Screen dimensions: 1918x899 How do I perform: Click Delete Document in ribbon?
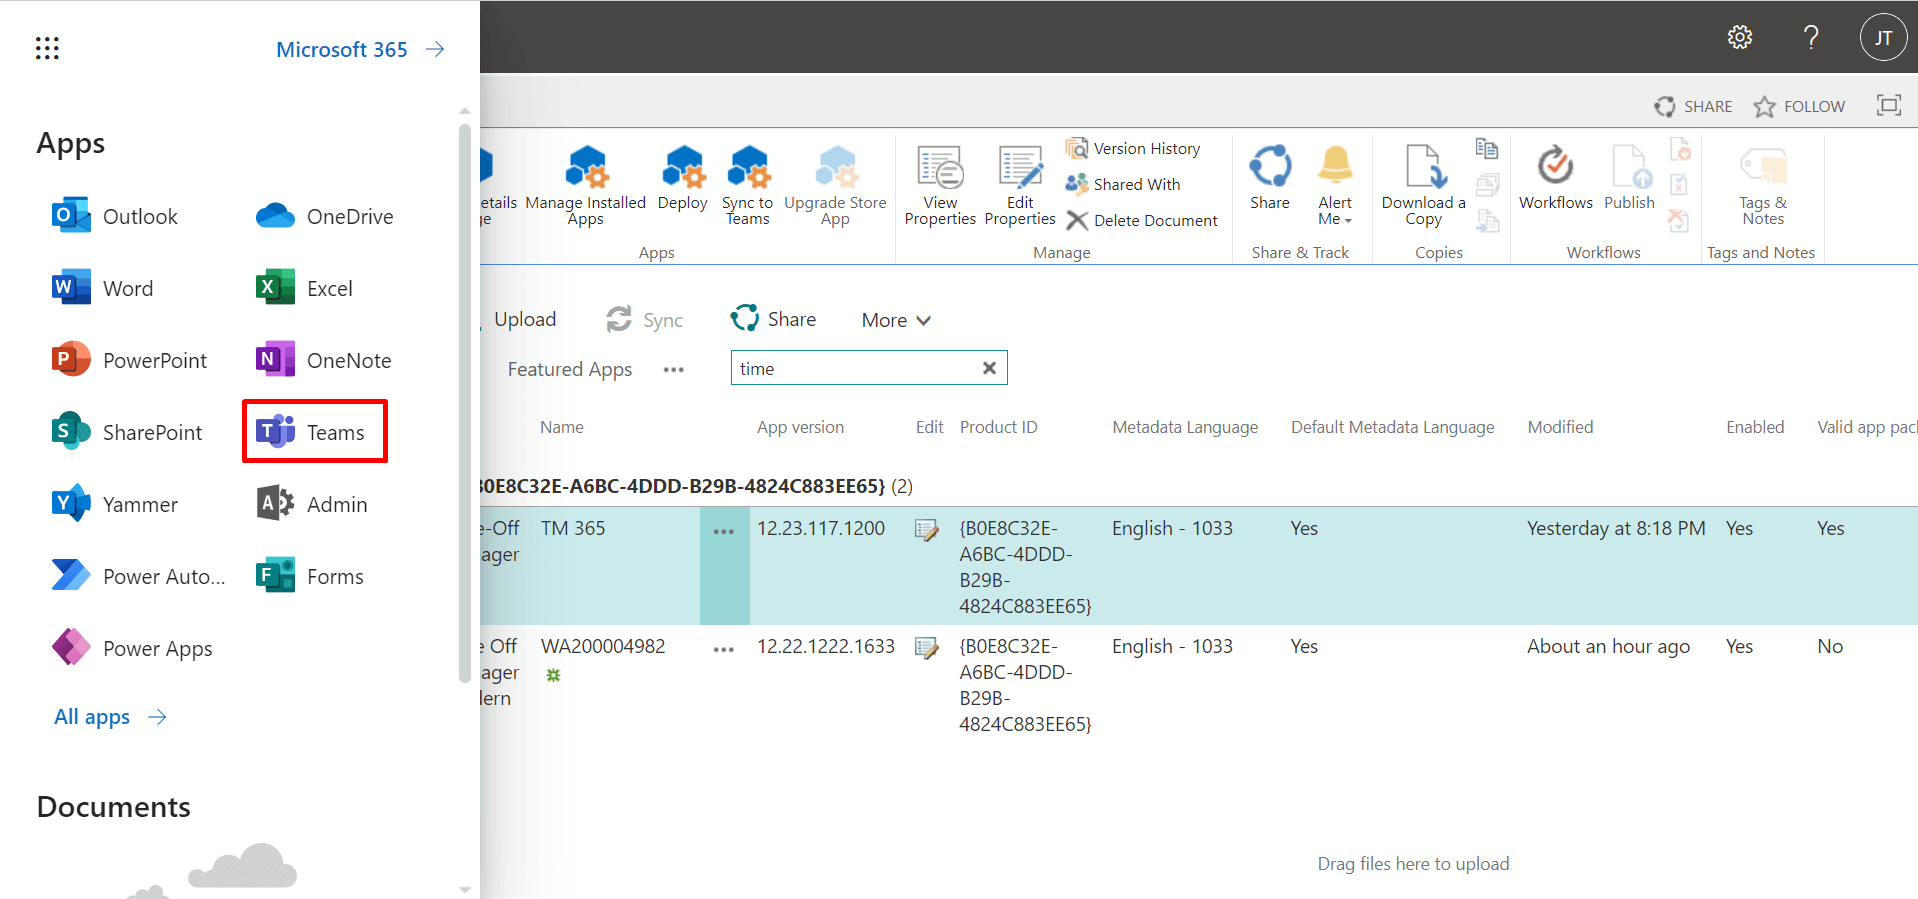[x=1142, y=220]
